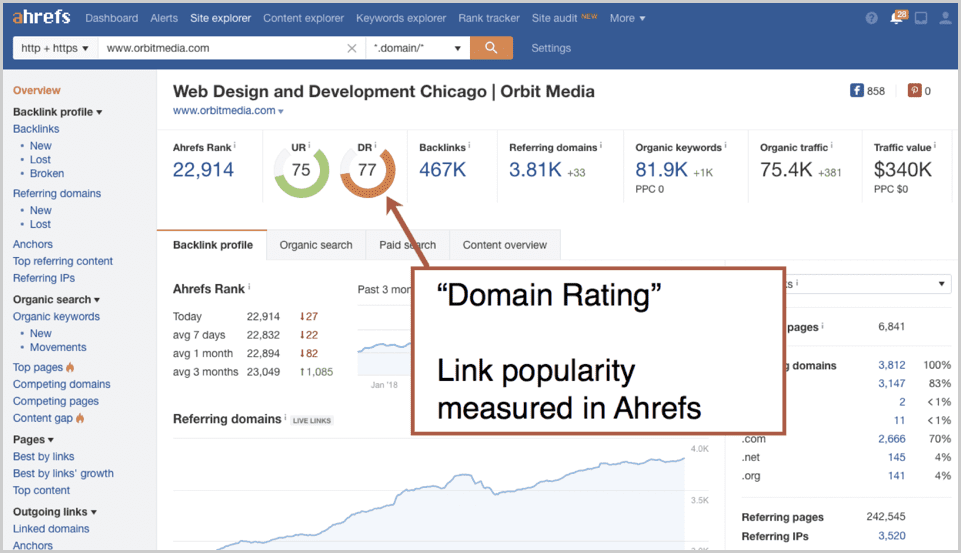This screenshot has width=961, height=553.
Task: Go to Dashboard in top navigation
Action: click(x=112, y=18)
